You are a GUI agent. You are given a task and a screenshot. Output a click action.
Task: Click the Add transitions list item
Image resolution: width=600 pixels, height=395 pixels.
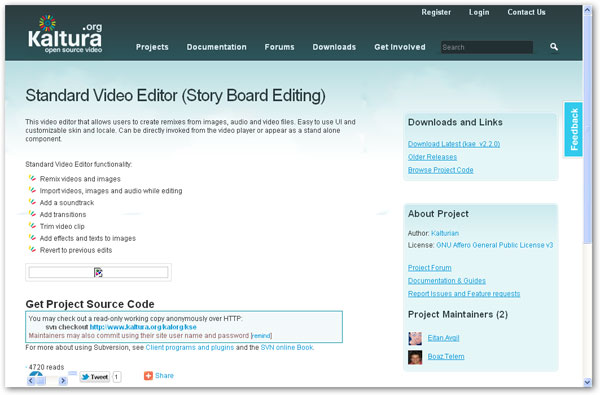pyautogui.click(x=63, y=214)
